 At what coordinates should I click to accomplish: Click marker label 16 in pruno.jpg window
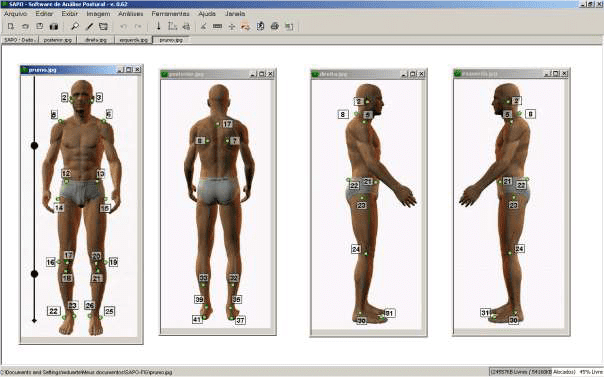[x=50, y=262]
